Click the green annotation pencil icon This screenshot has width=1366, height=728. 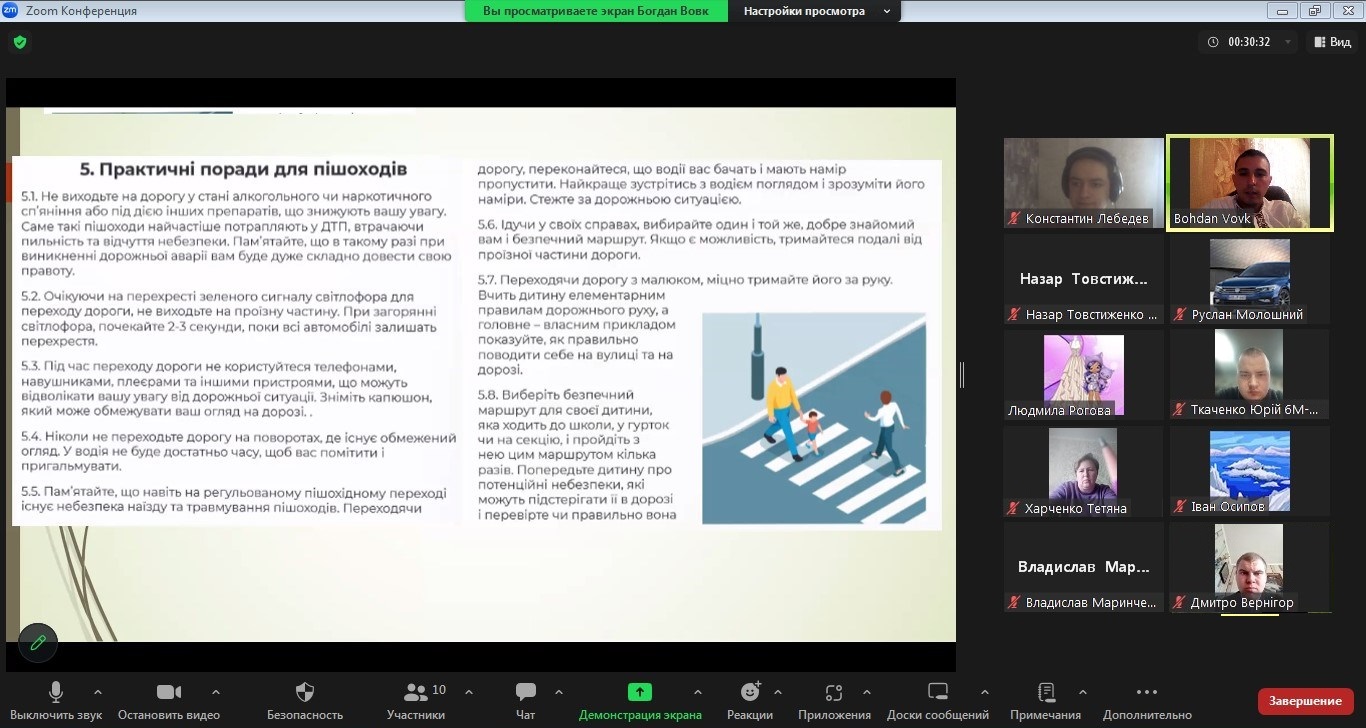38,642
